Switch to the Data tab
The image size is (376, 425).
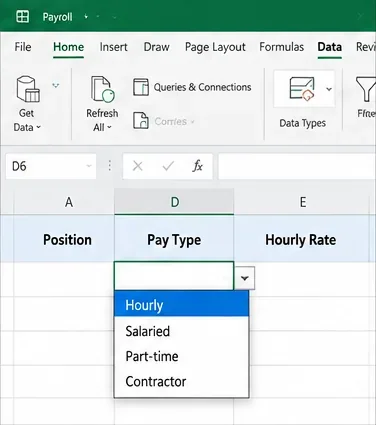329,47
